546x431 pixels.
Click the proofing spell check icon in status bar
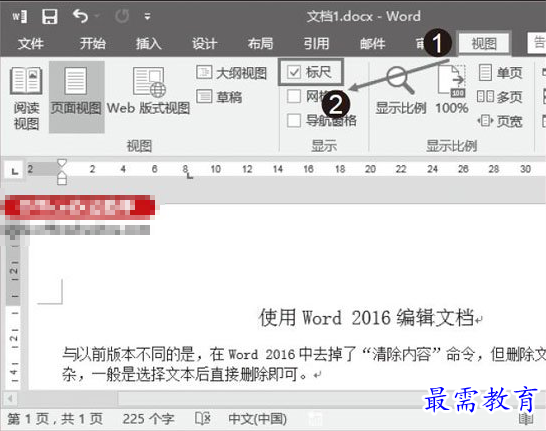point(202,418)
